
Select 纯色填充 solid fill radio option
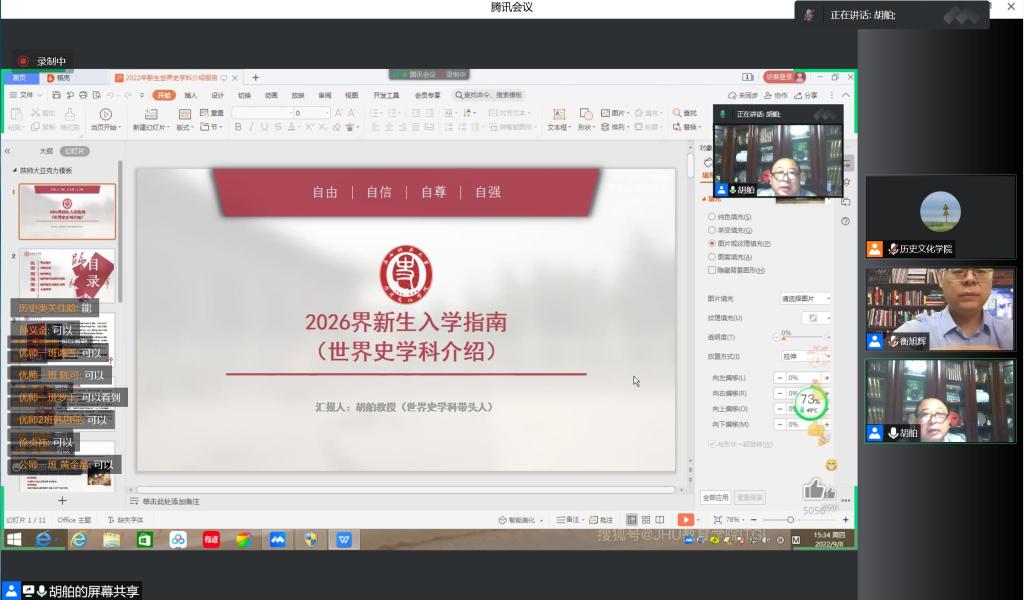712,217
